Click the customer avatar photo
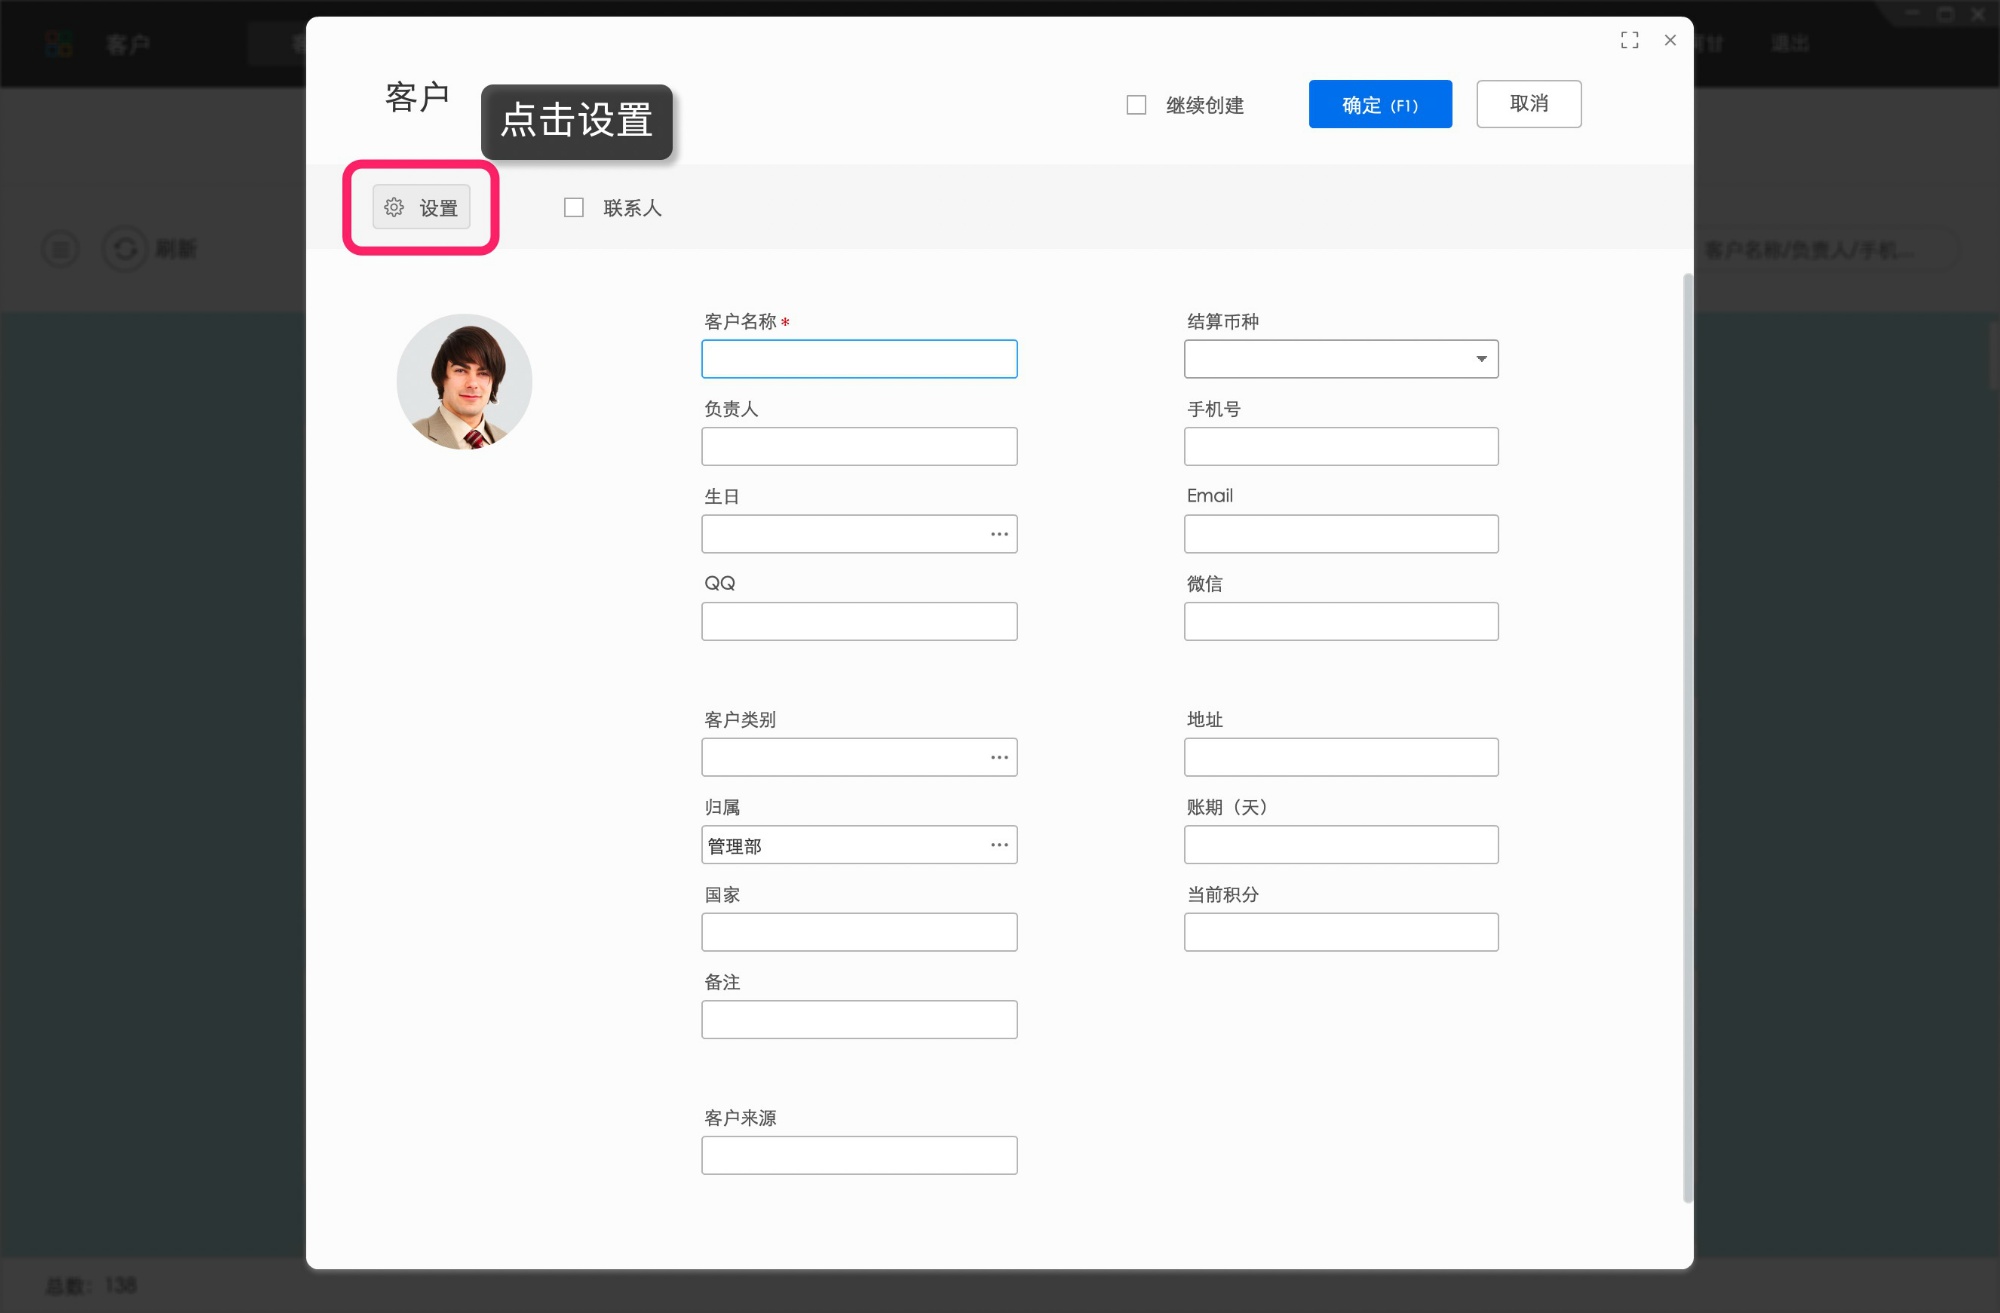Screen dimensions: 2000x1313 [x=464, y=382]
